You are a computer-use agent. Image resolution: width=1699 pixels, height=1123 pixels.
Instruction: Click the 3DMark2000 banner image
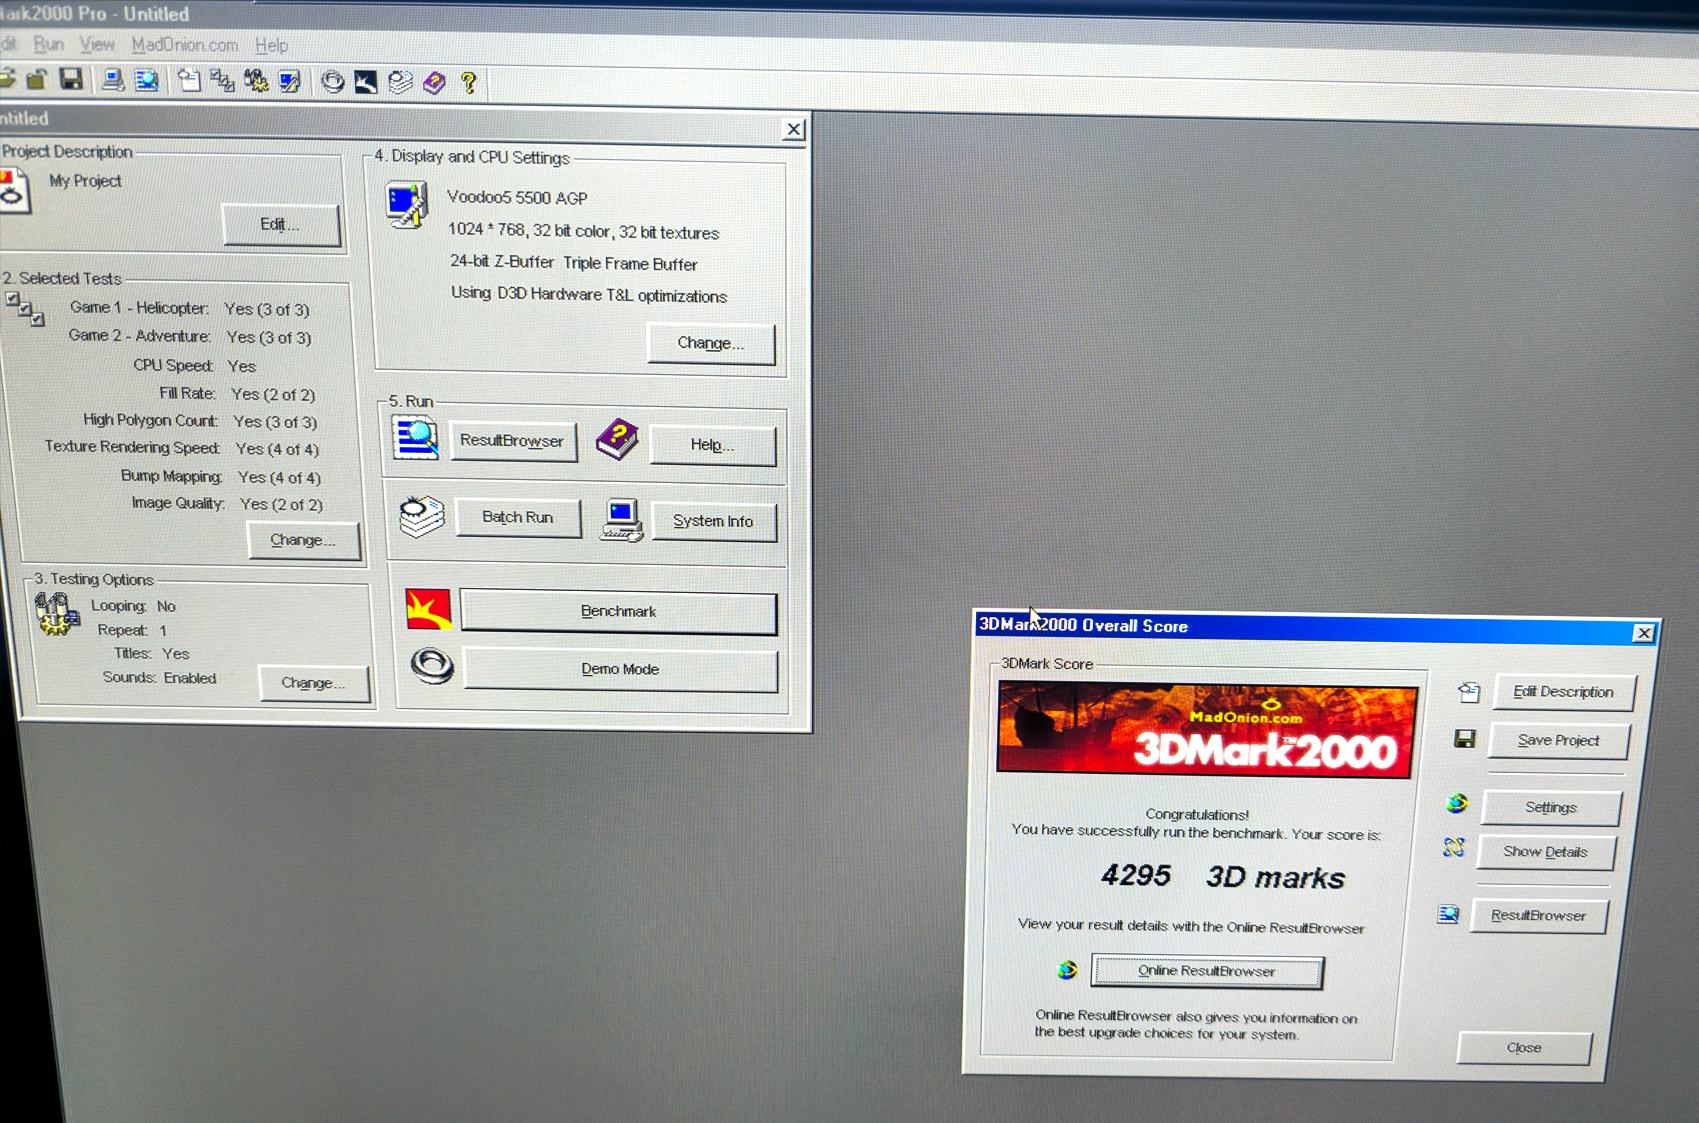click(1207, 731)
